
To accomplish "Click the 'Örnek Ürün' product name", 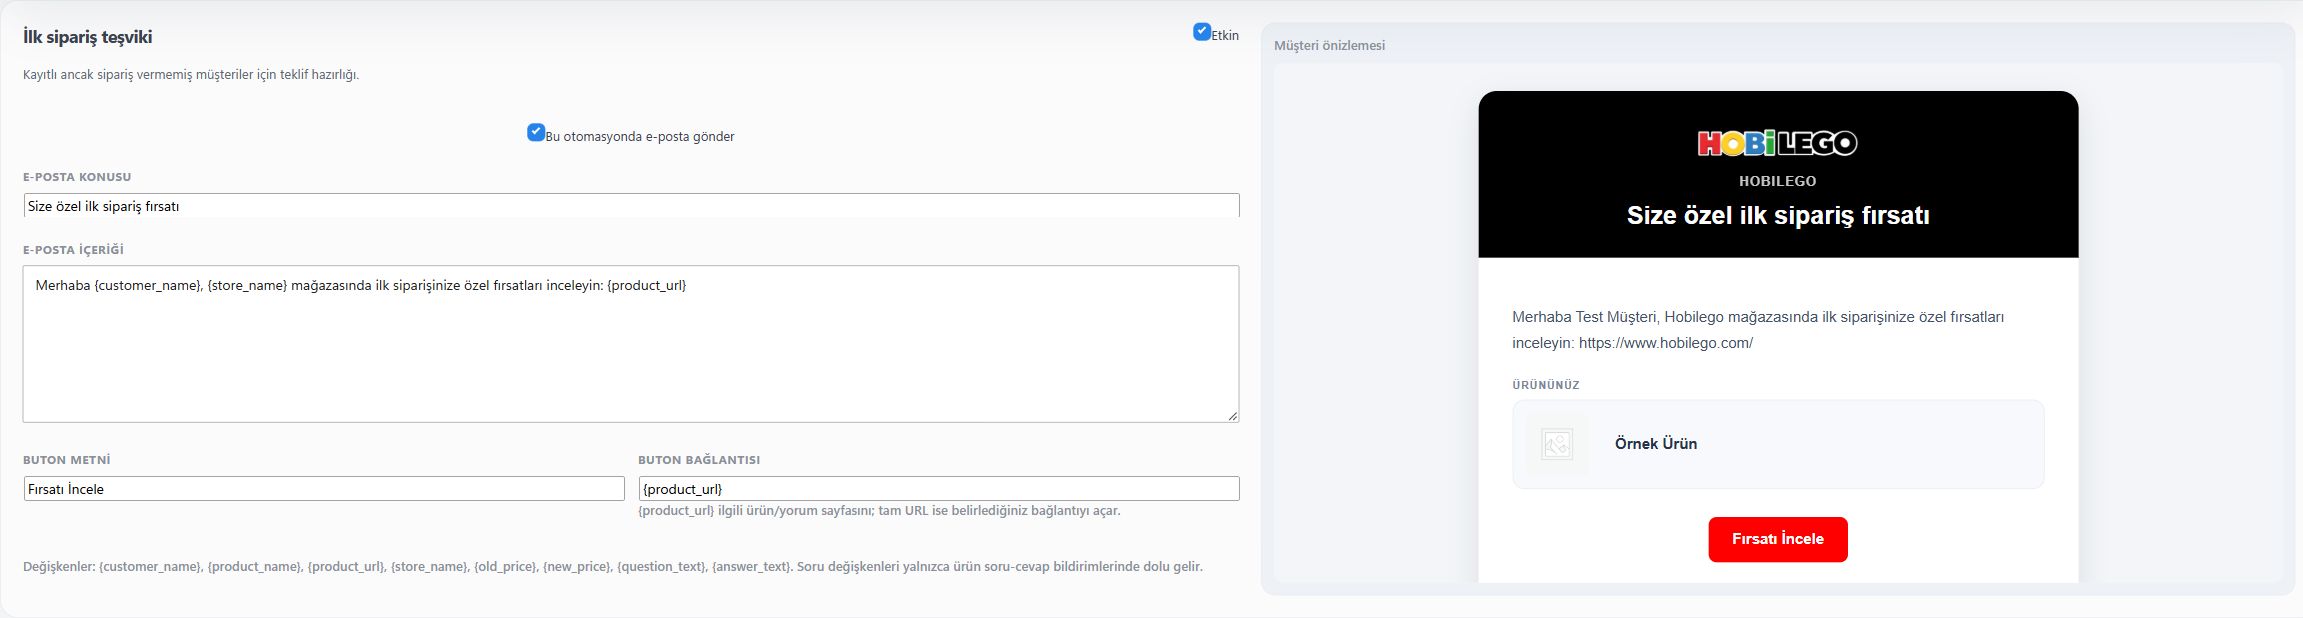I will tap(1656, 444).
